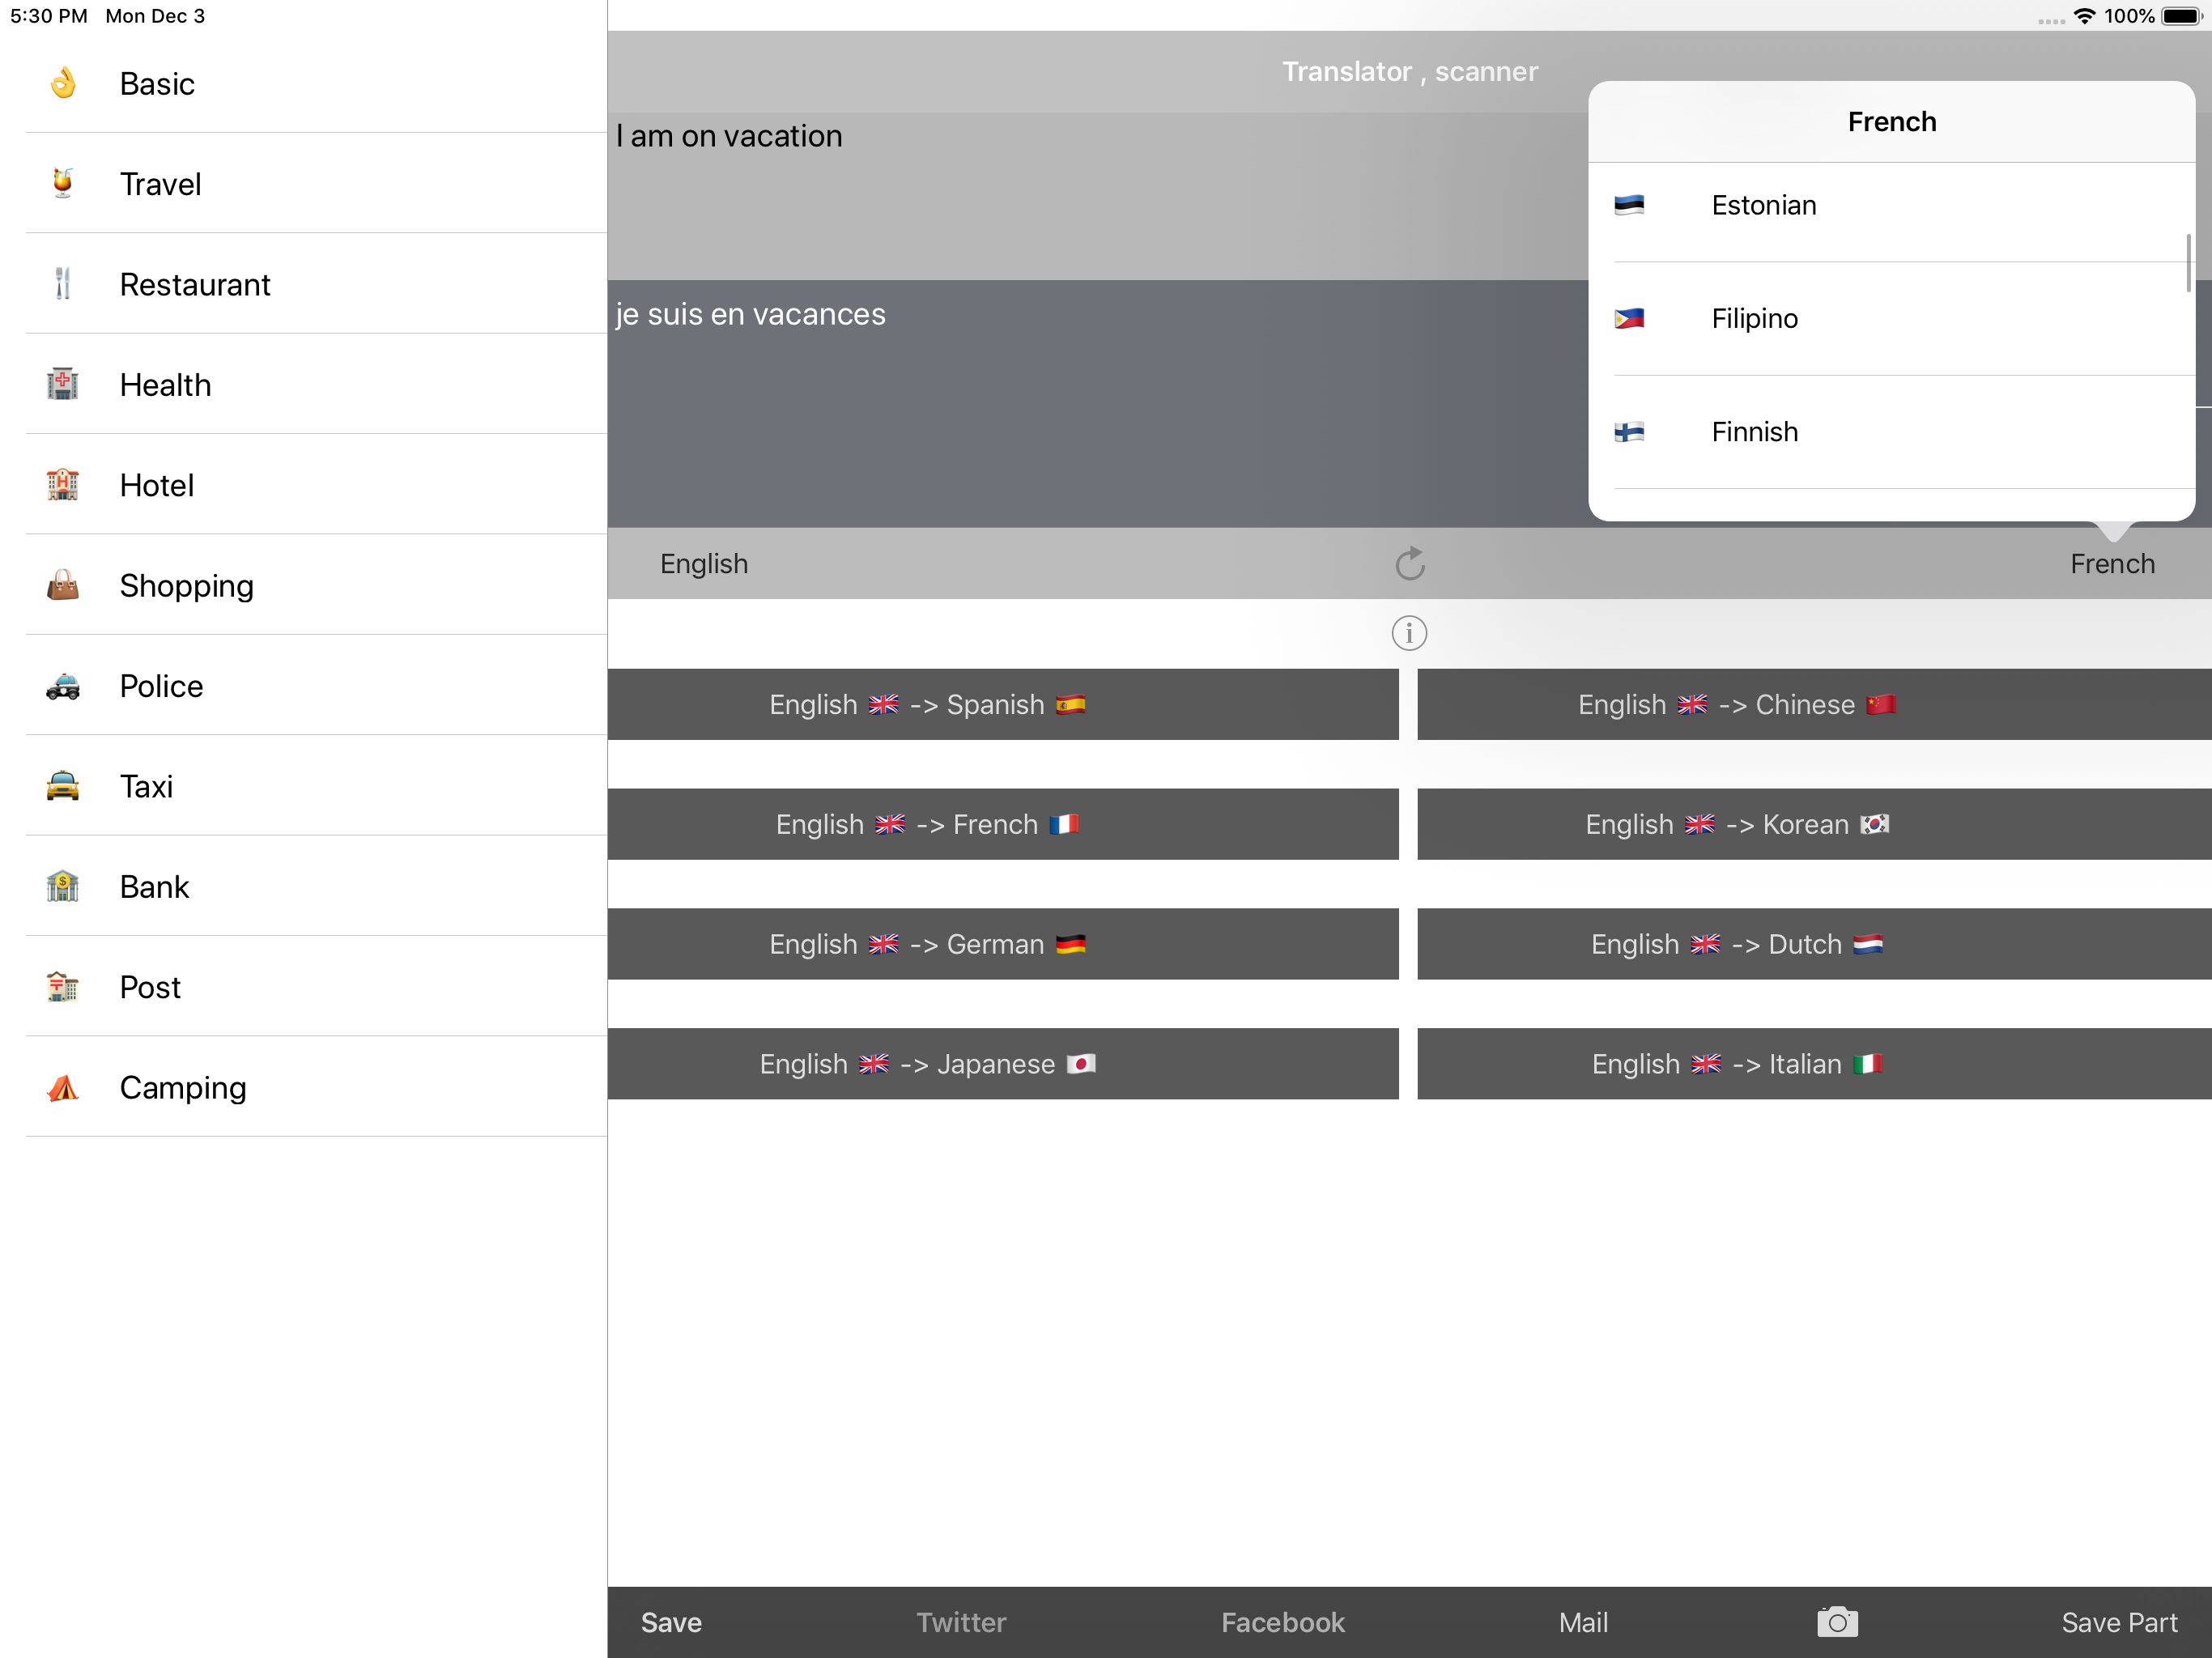Image resolution: width=2212 pixels, height=1658 pixels.
Task: Tap the French popover title
Action: (x=1891, y=122)
